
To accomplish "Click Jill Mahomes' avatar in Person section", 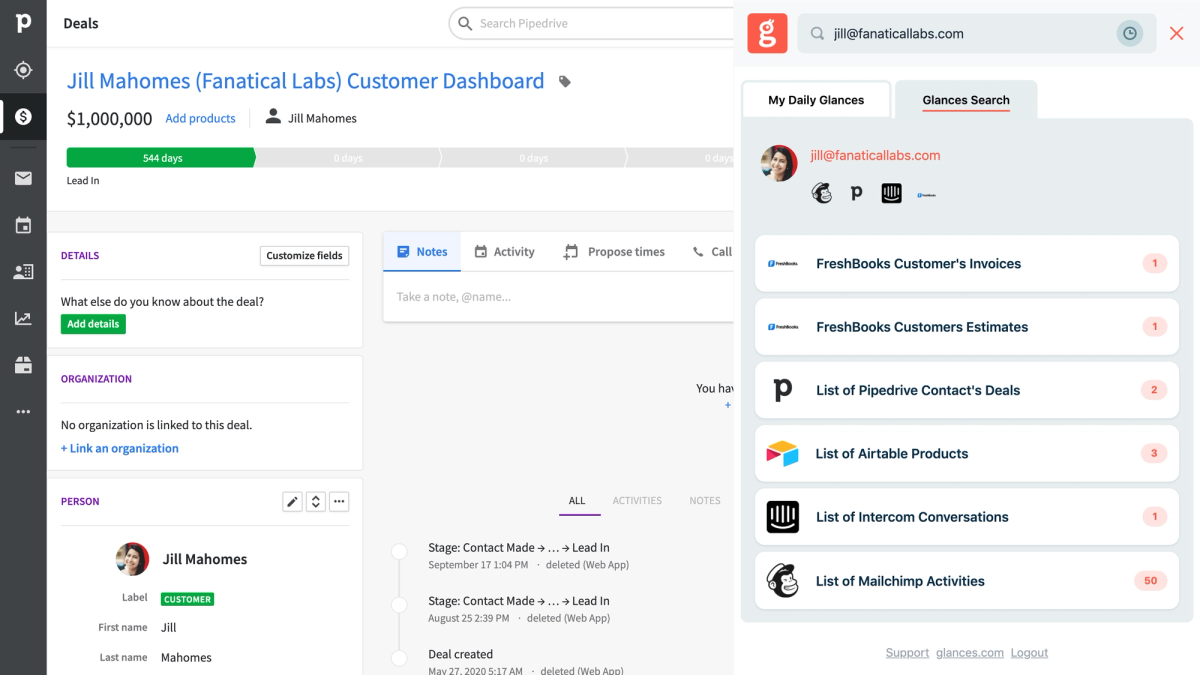I will 133,559.
